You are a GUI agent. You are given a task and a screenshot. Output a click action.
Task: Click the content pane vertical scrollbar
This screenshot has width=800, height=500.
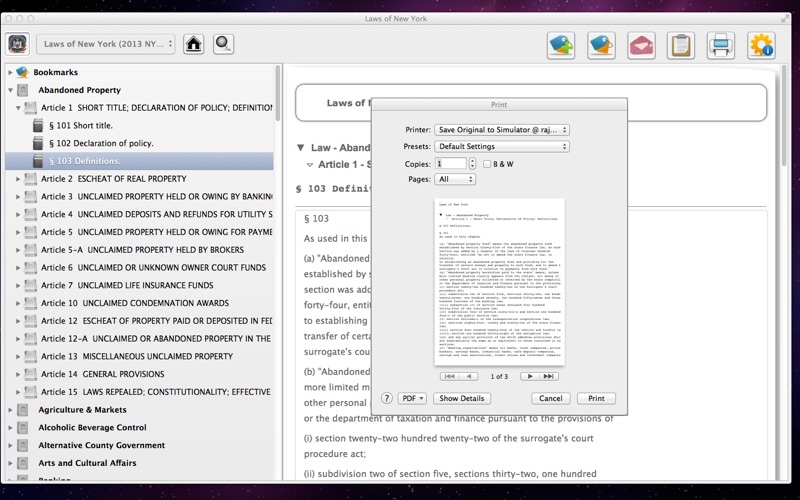(x=784, y=116)
